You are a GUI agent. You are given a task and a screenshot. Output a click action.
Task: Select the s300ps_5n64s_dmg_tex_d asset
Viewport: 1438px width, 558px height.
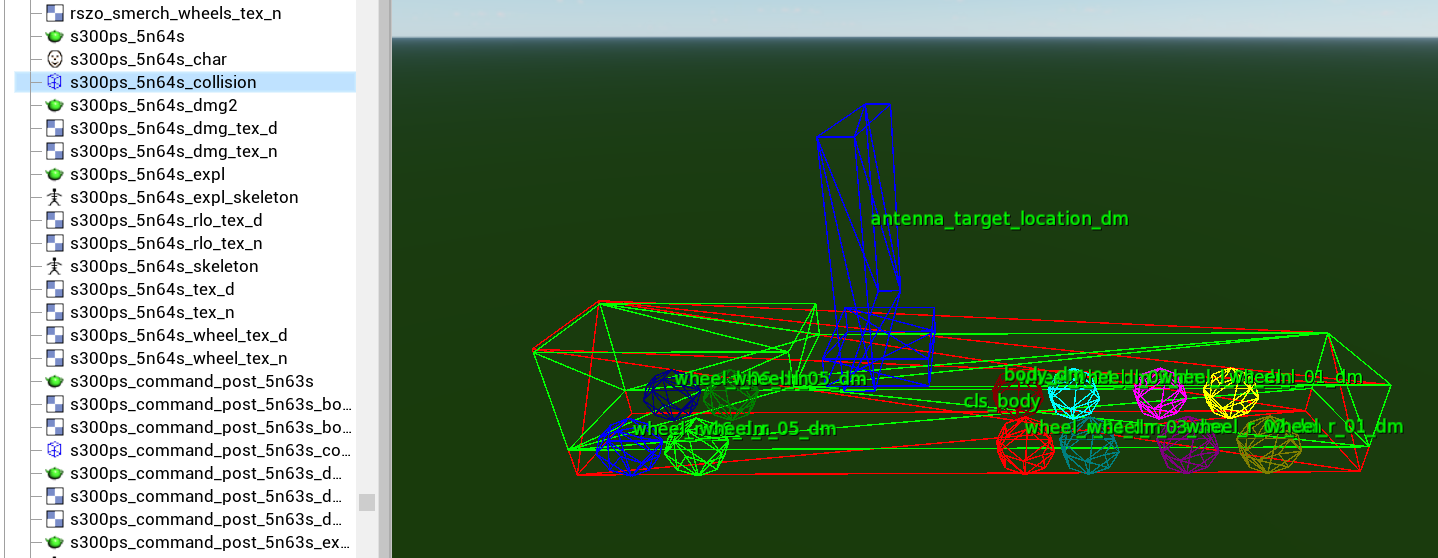tap(173, 128)
